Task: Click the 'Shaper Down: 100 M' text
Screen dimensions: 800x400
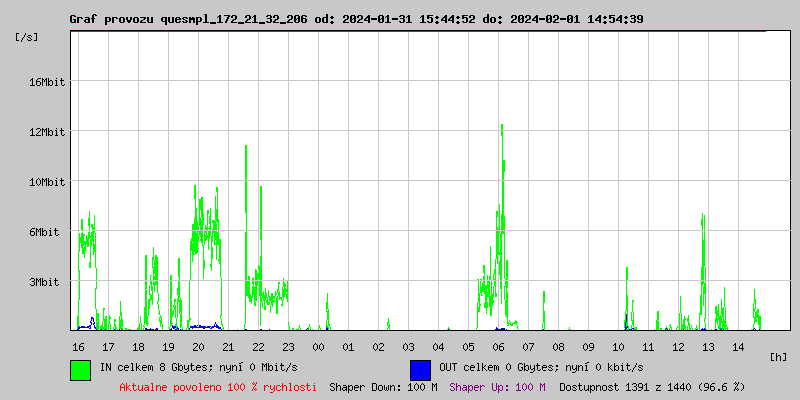Action: 383,387
